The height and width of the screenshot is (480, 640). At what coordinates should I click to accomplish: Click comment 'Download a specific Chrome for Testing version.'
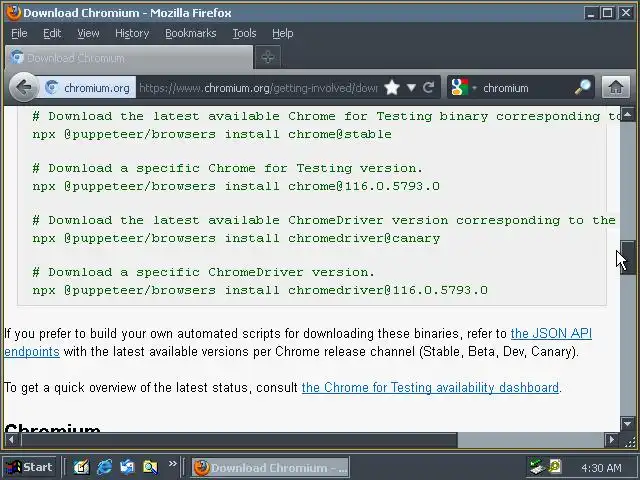click(x=227, y=168)
